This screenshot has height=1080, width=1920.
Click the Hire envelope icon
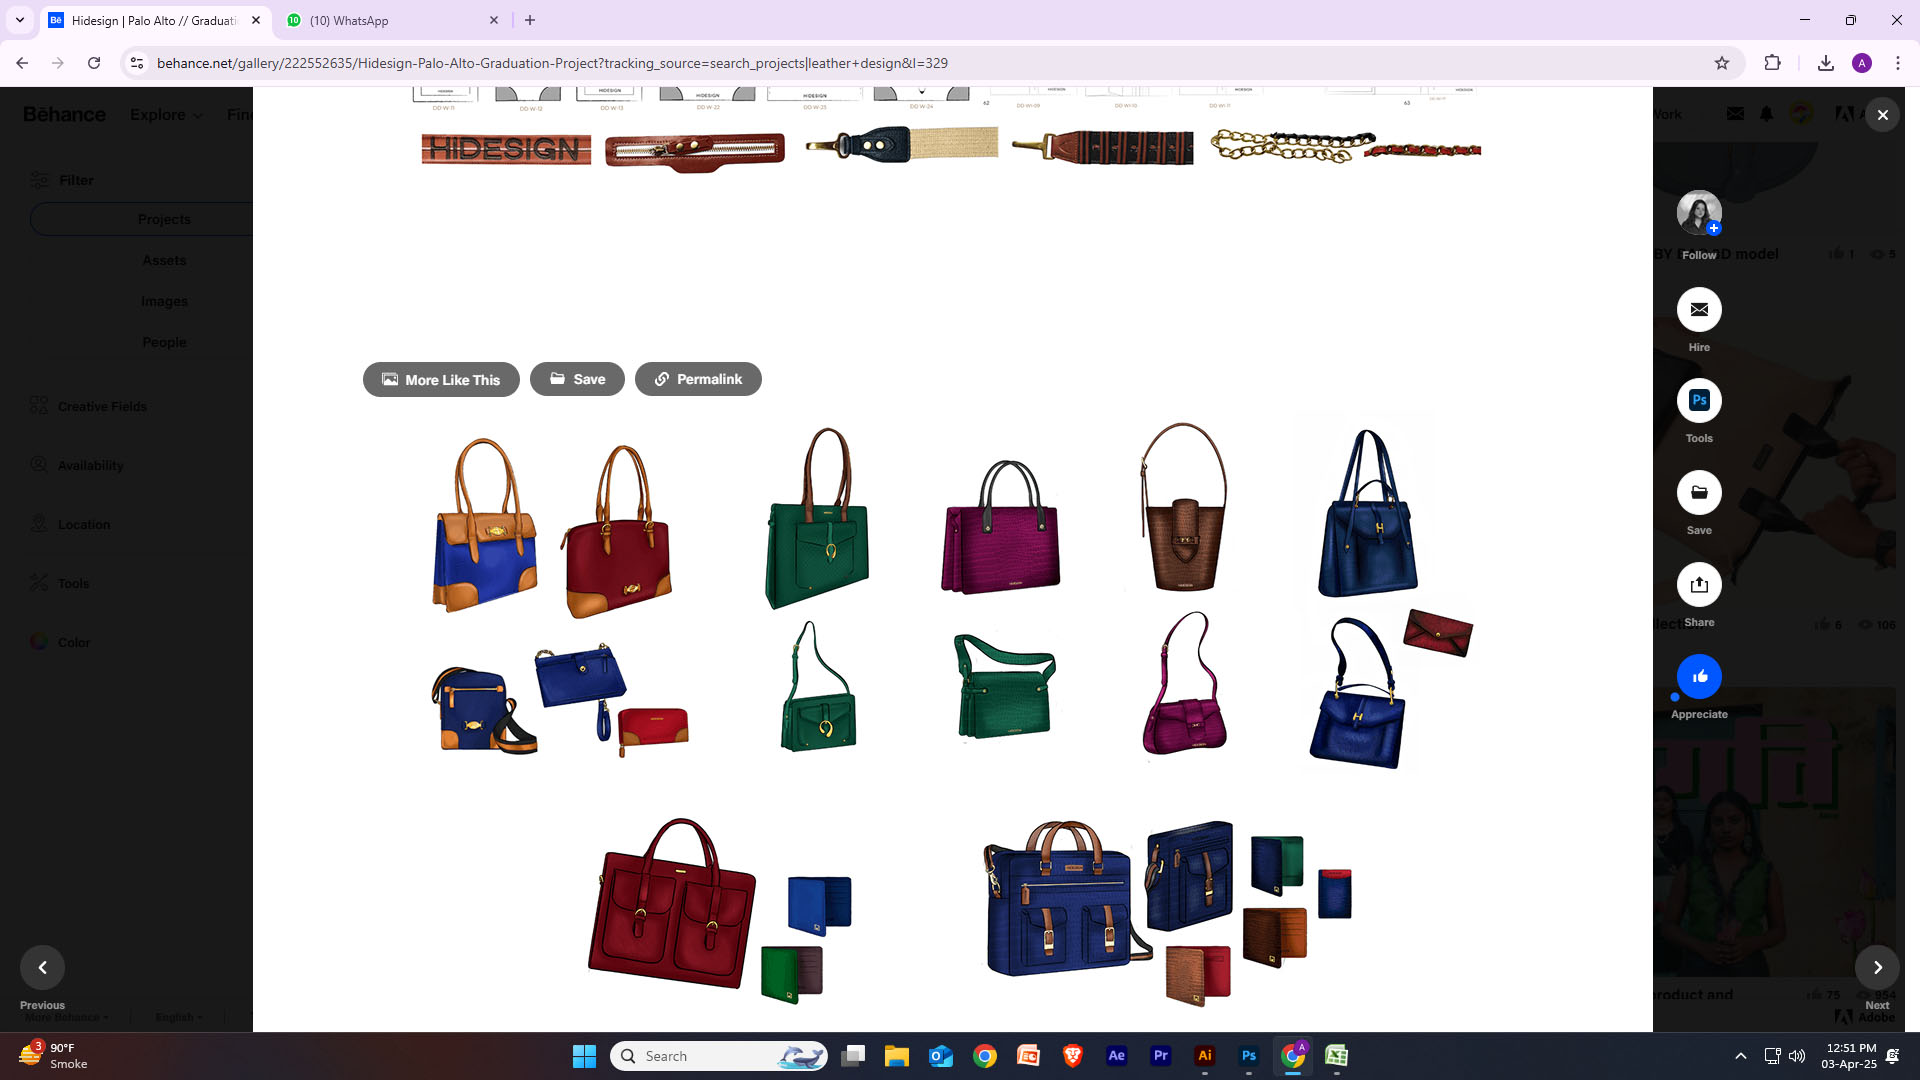[x=1699, y=310]
